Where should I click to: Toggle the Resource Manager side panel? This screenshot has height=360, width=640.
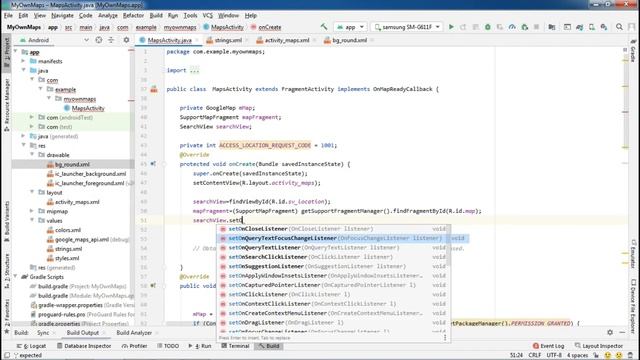[x=7, y=104]
